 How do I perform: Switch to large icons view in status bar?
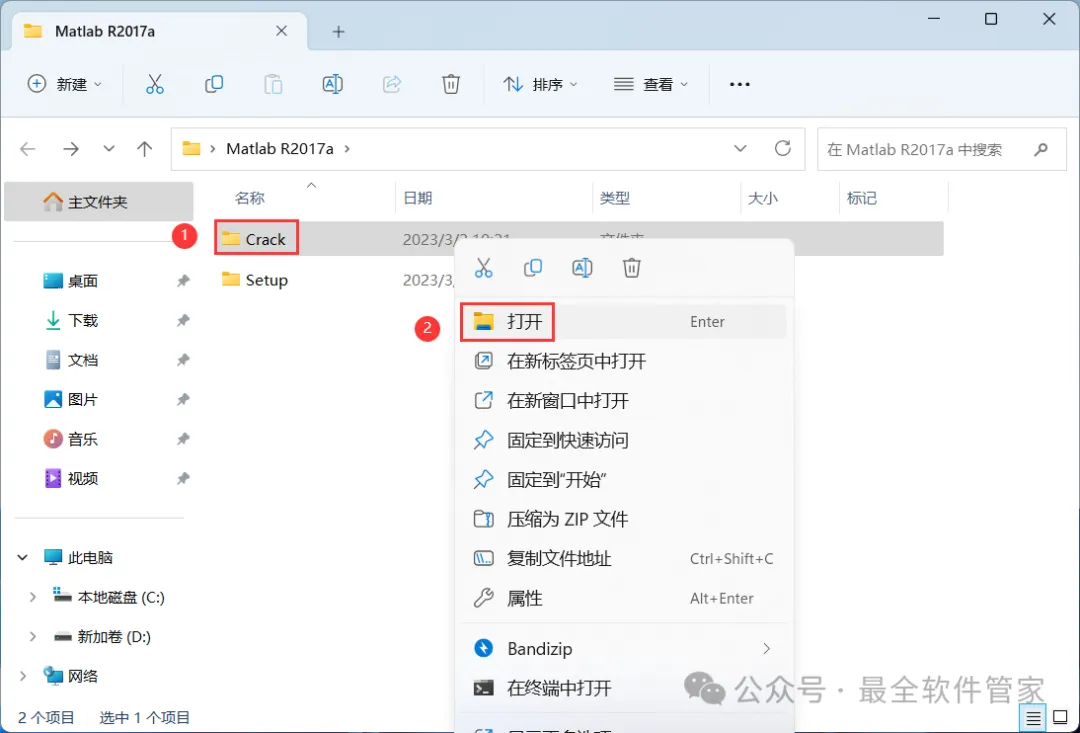point(1061,719)
